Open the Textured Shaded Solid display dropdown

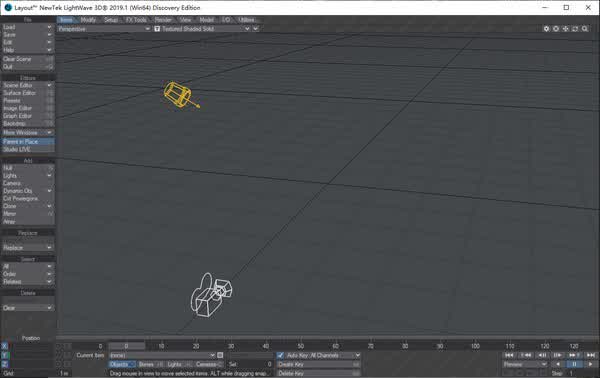click(x=202, y=29)
